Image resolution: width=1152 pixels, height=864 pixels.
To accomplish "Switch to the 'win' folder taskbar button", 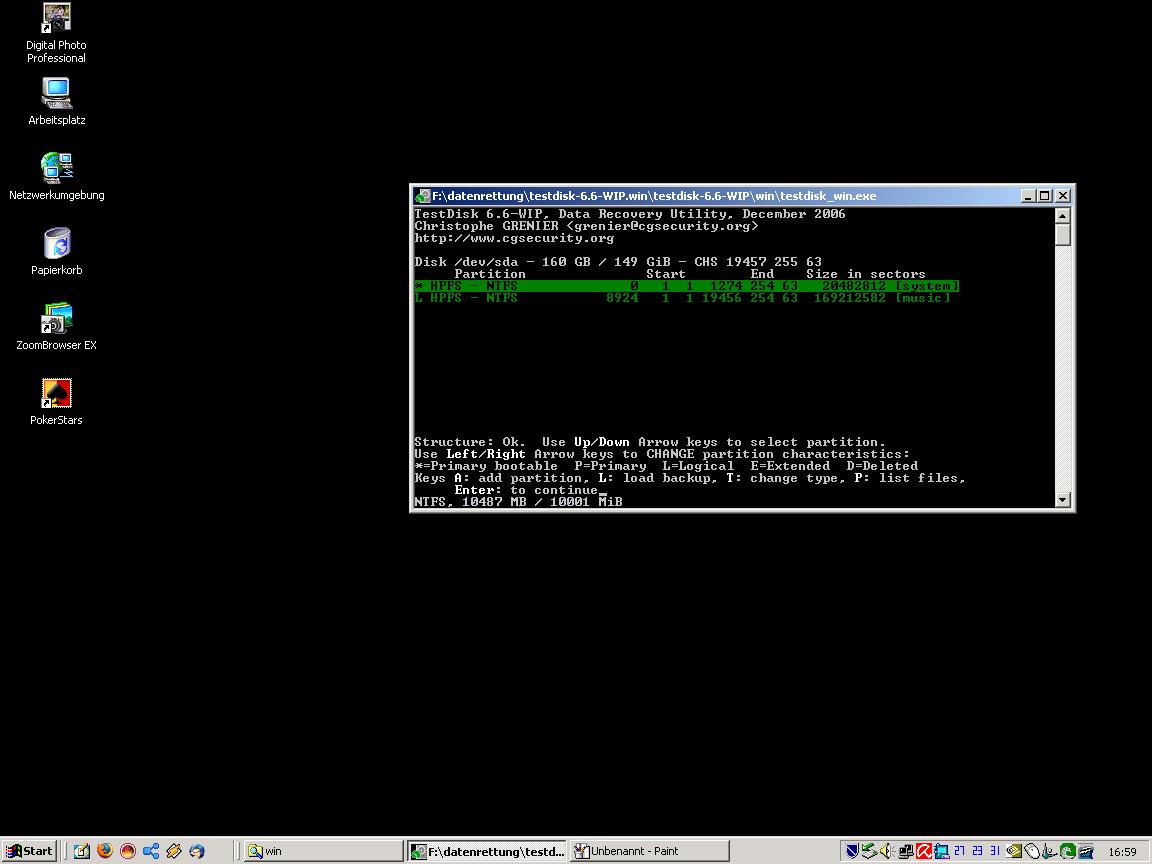I will [323, 851].
